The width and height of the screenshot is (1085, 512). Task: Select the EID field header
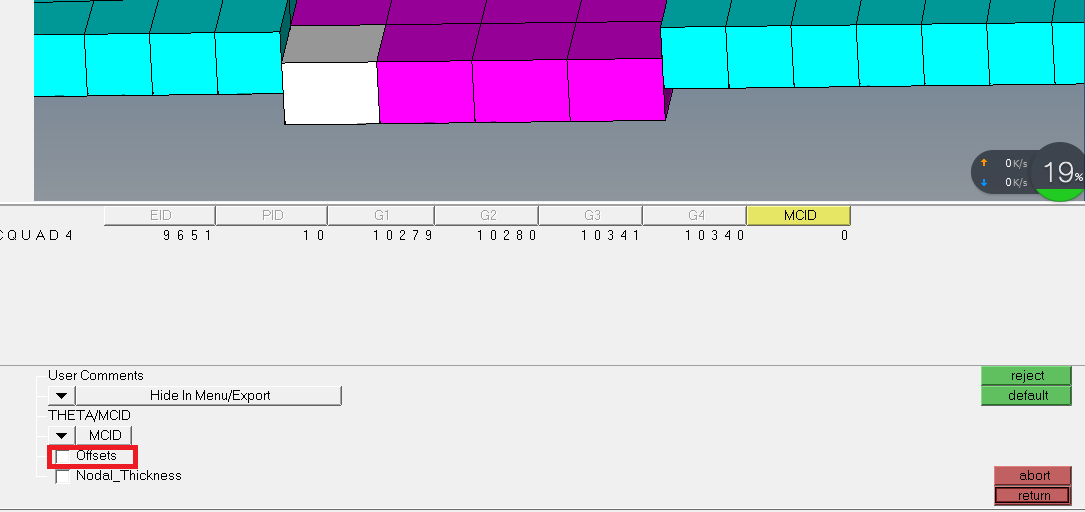(160, 215)
